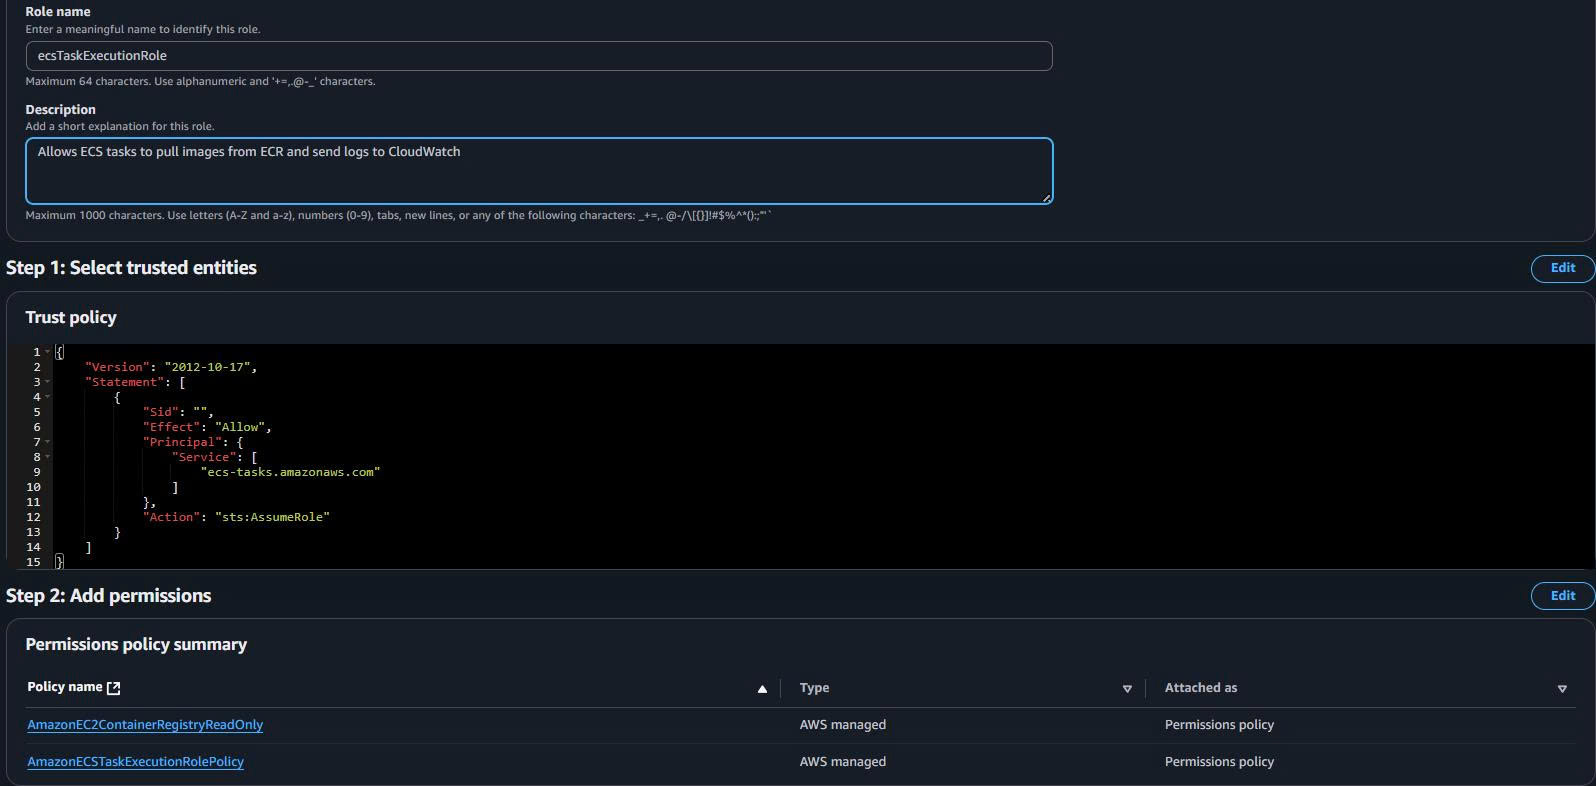
Task: Open the AmazonECSTaskExecutionRolePolicy policy link
Action: coord(135,762)
